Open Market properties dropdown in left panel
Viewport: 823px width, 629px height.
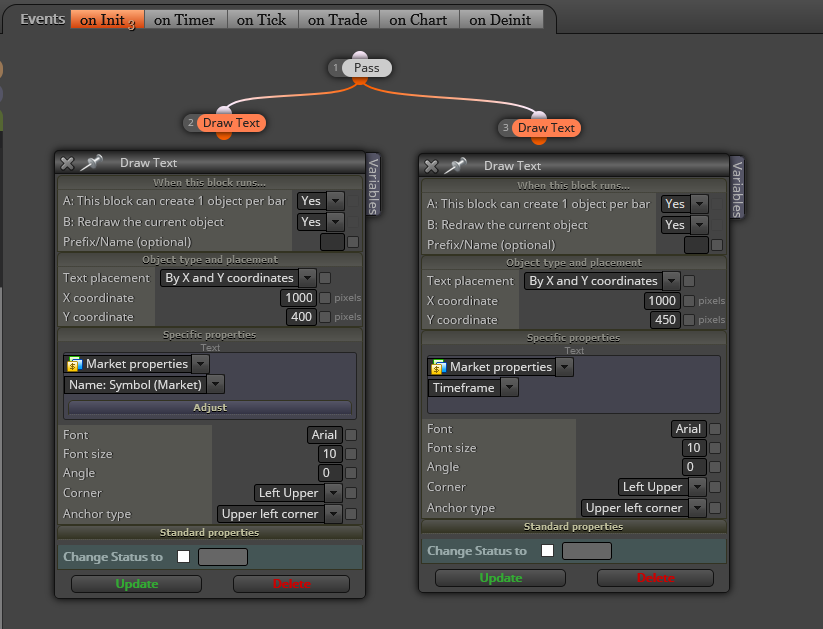200,364
